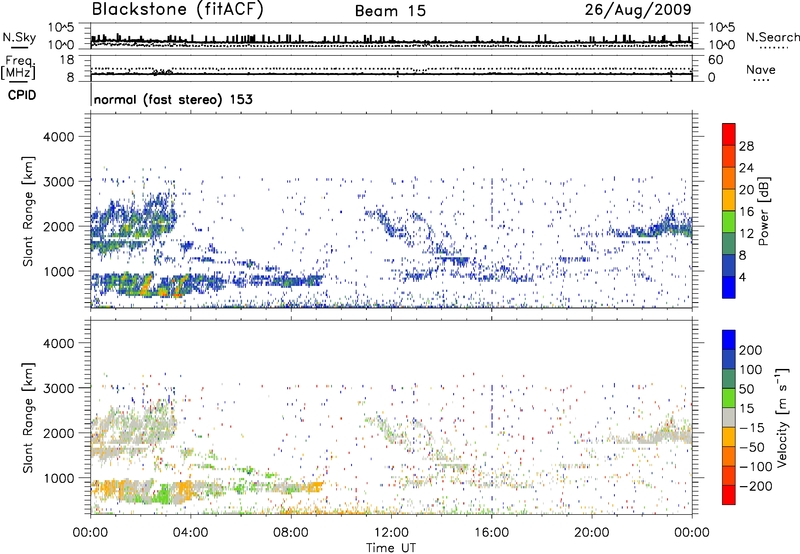Click the 'N.Sky' legend label
Screen dimensions: 800x554
click(x=19, y=37)
